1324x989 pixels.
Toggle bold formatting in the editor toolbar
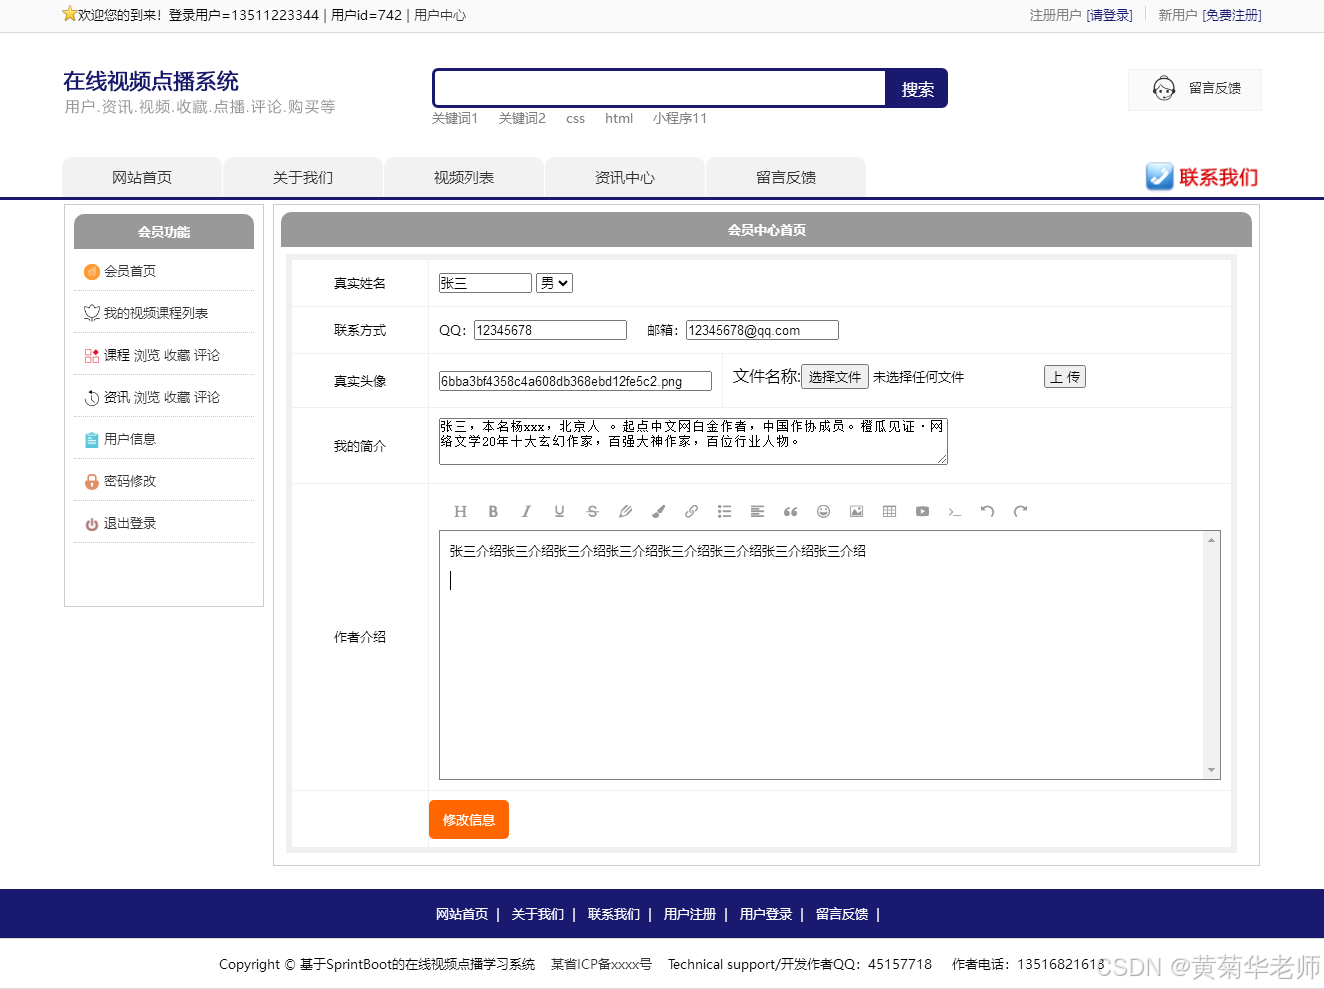point(493,511)
